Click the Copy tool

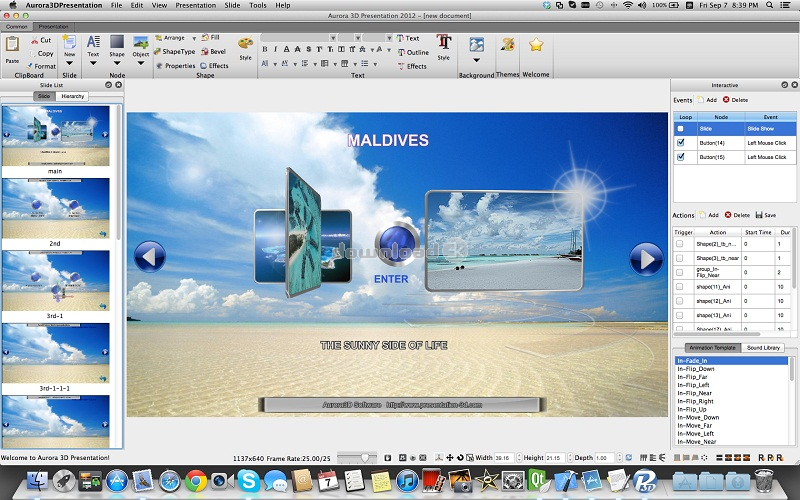pos(41,53)
